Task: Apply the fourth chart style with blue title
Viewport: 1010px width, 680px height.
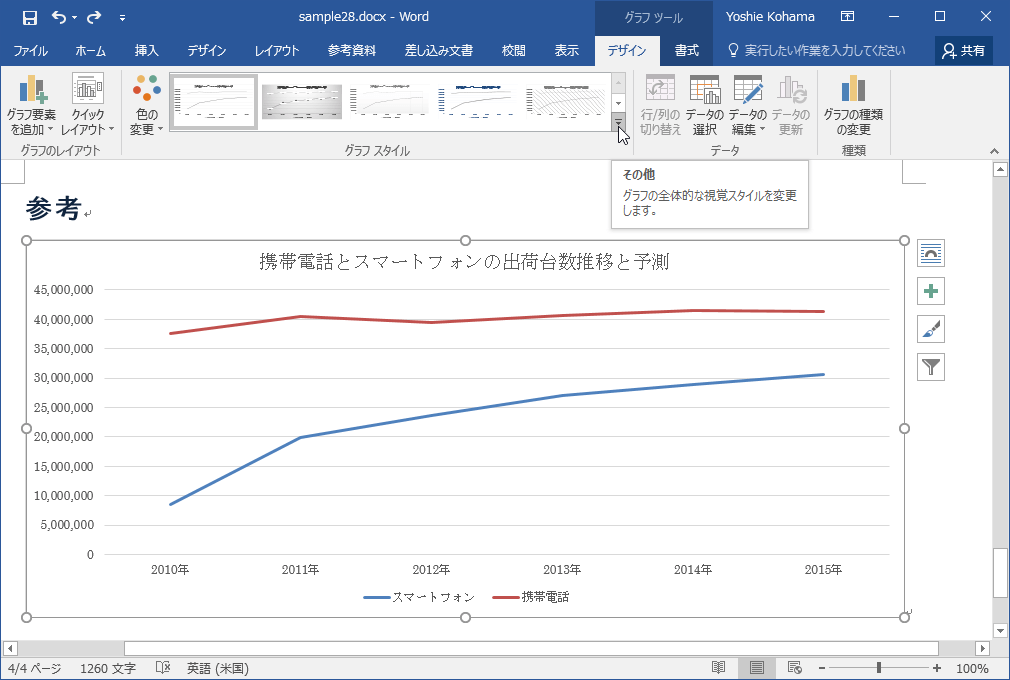Action: 477,101
